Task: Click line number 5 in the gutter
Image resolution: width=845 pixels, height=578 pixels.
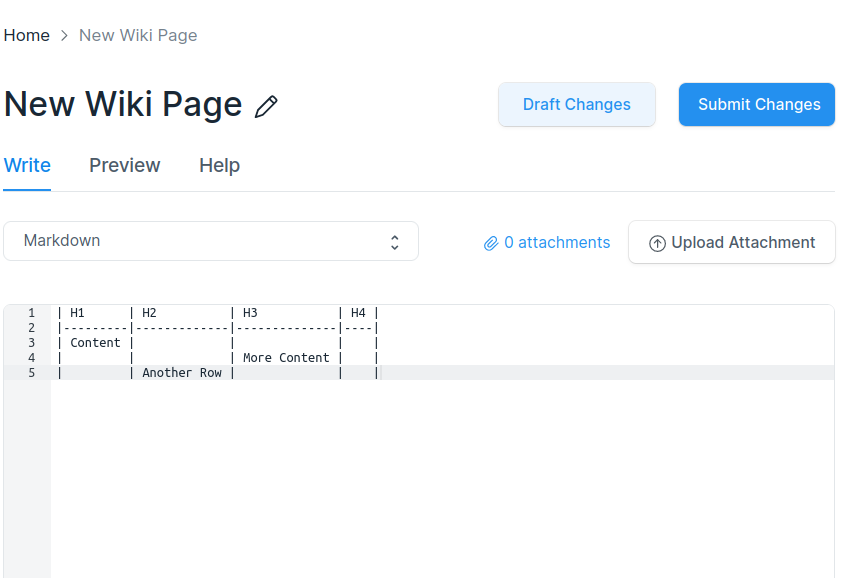Action: 32,373
